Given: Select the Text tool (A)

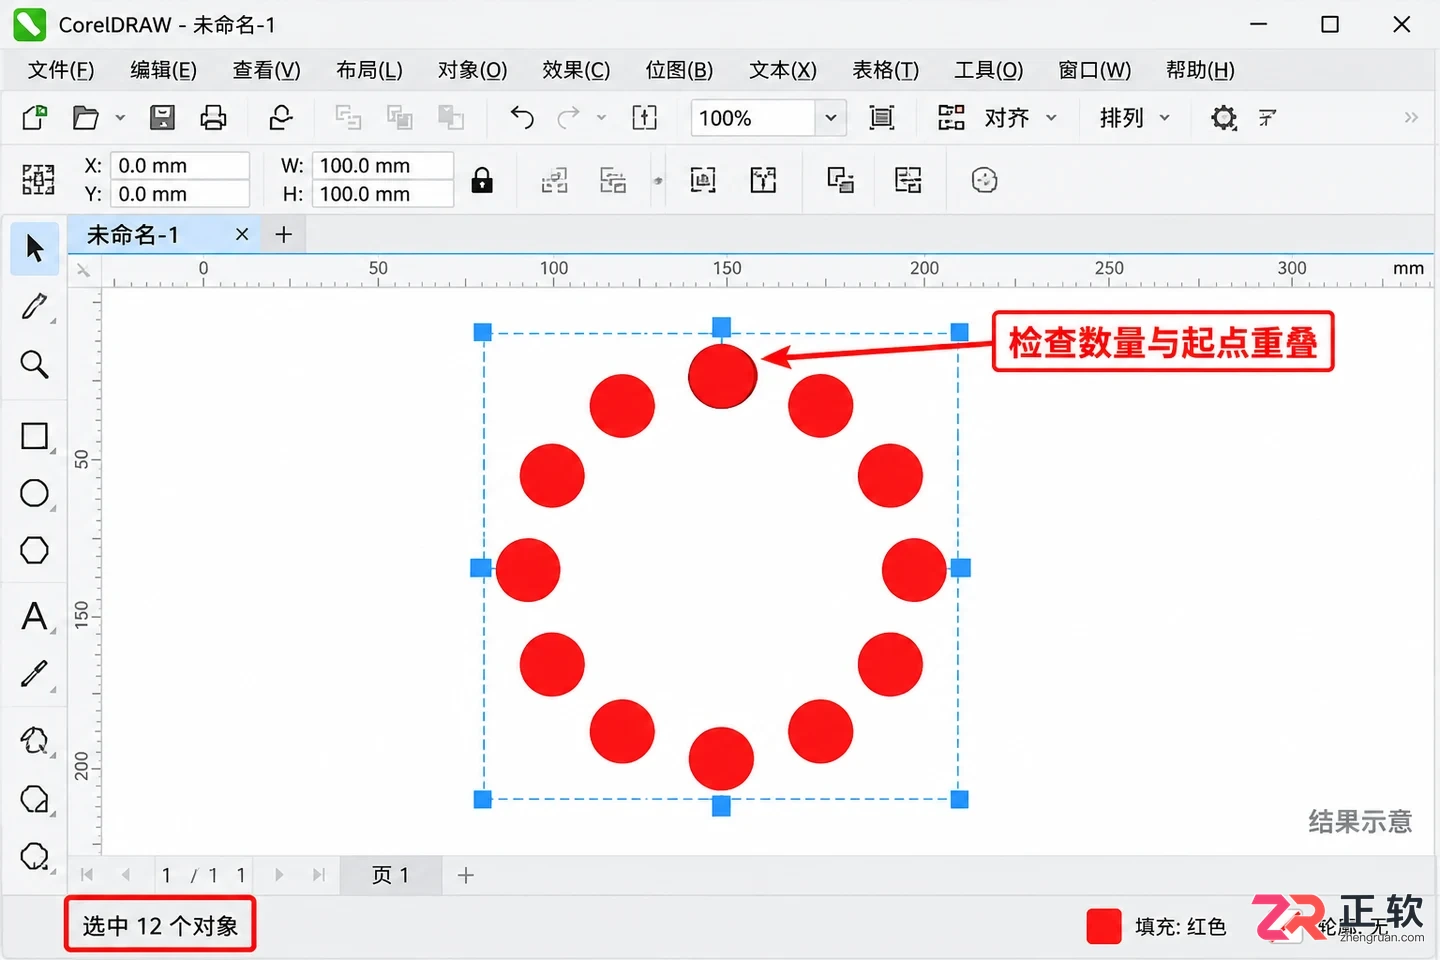Looking at the screenshot, I should (x=35, y=616).
